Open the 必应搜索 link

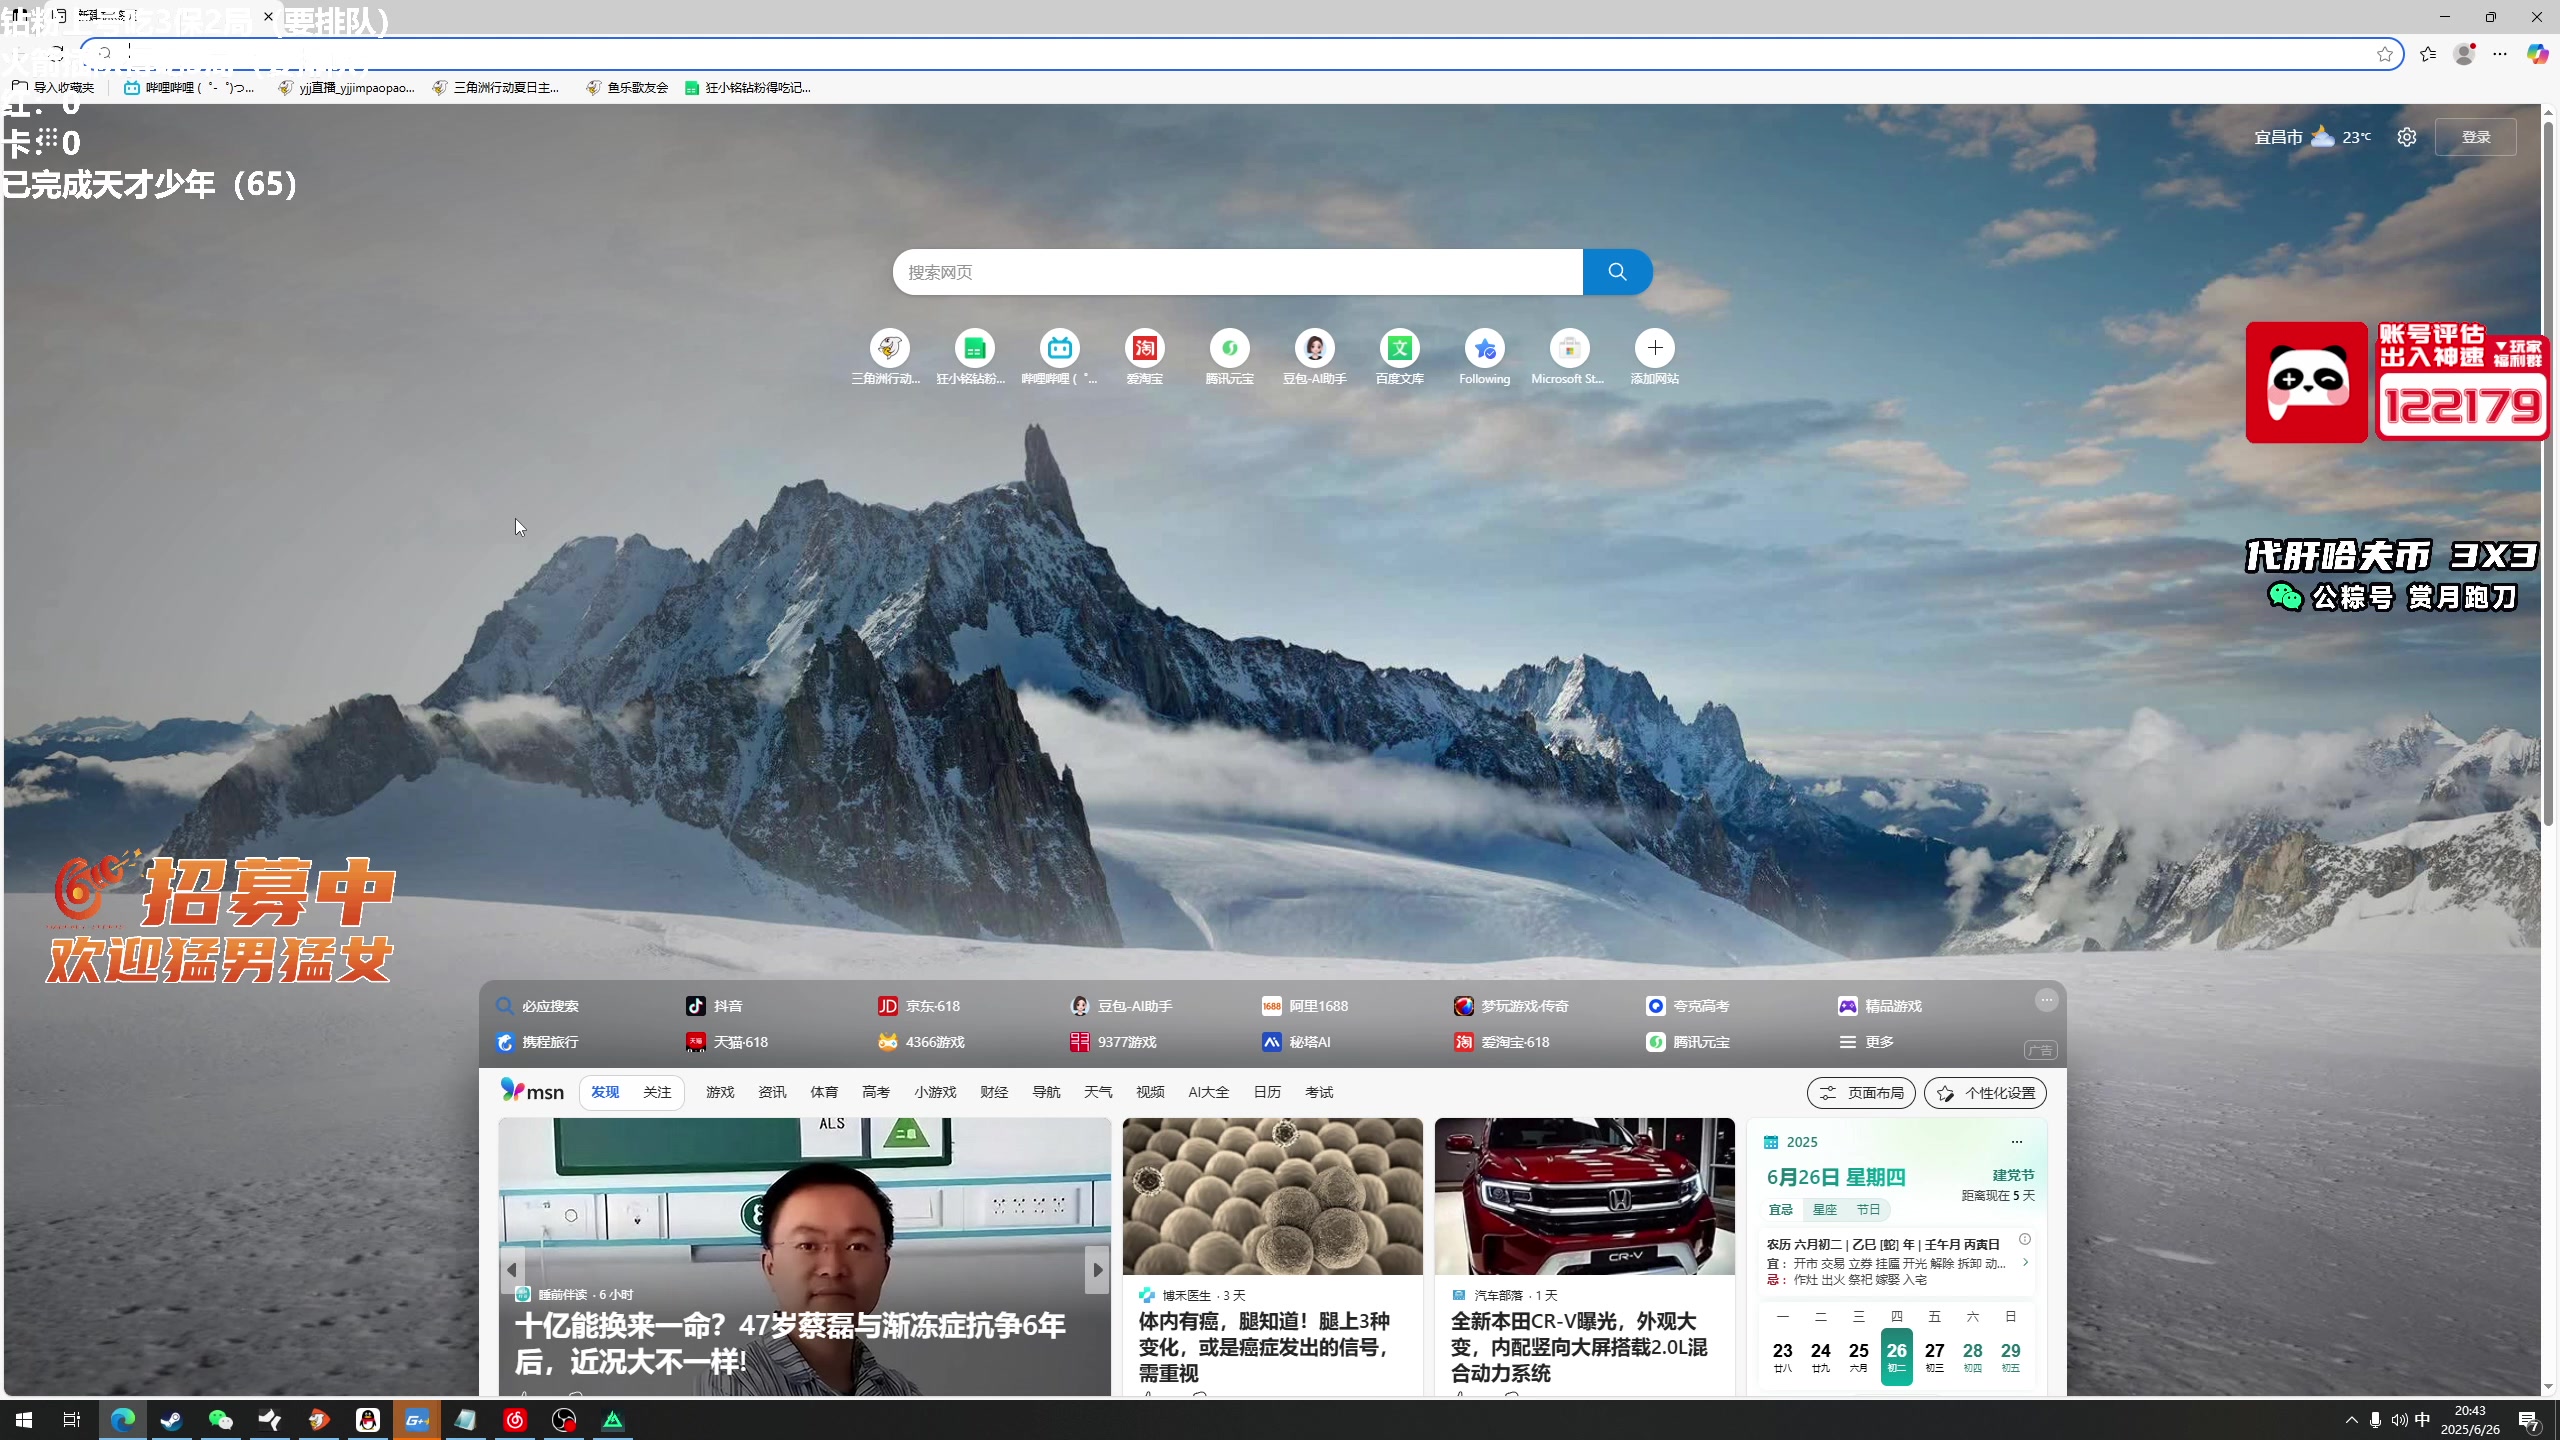pos(537,1006)
